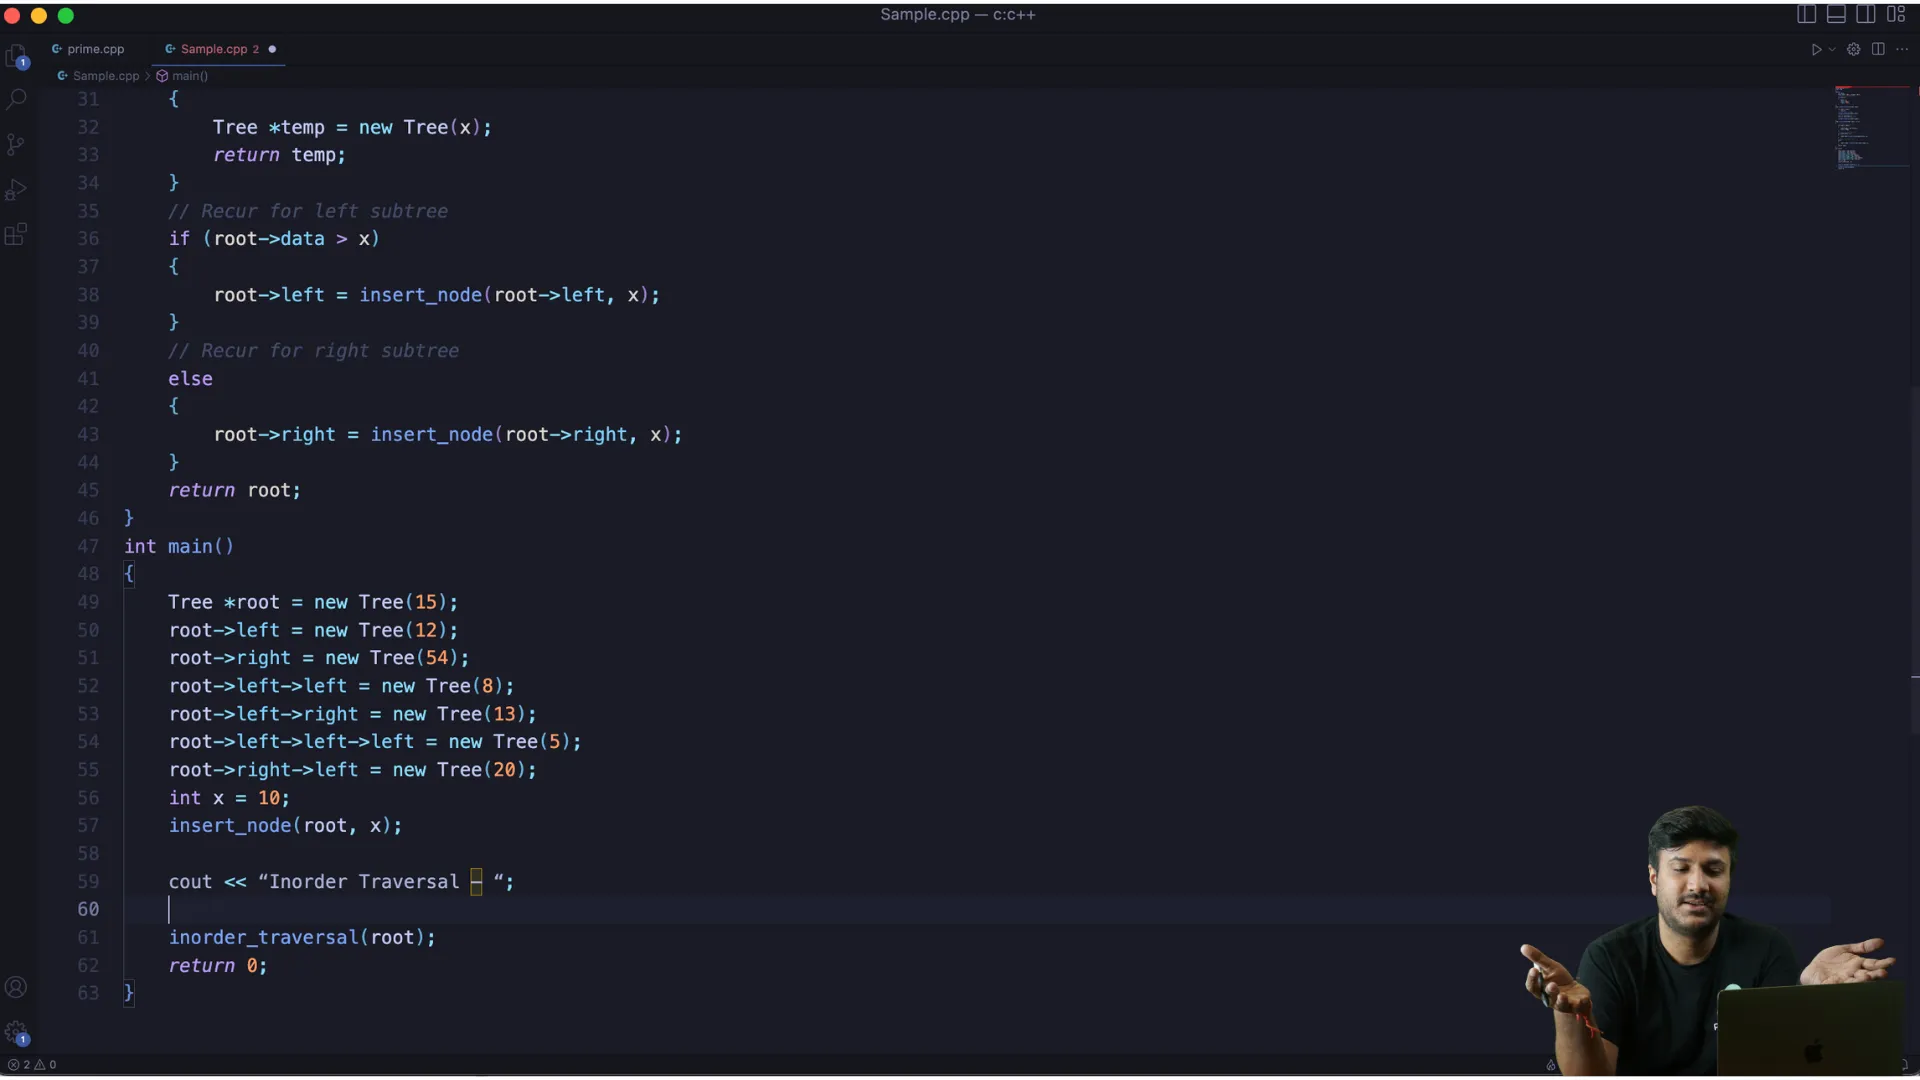Open the Search view in activity bar

[16, 100]
